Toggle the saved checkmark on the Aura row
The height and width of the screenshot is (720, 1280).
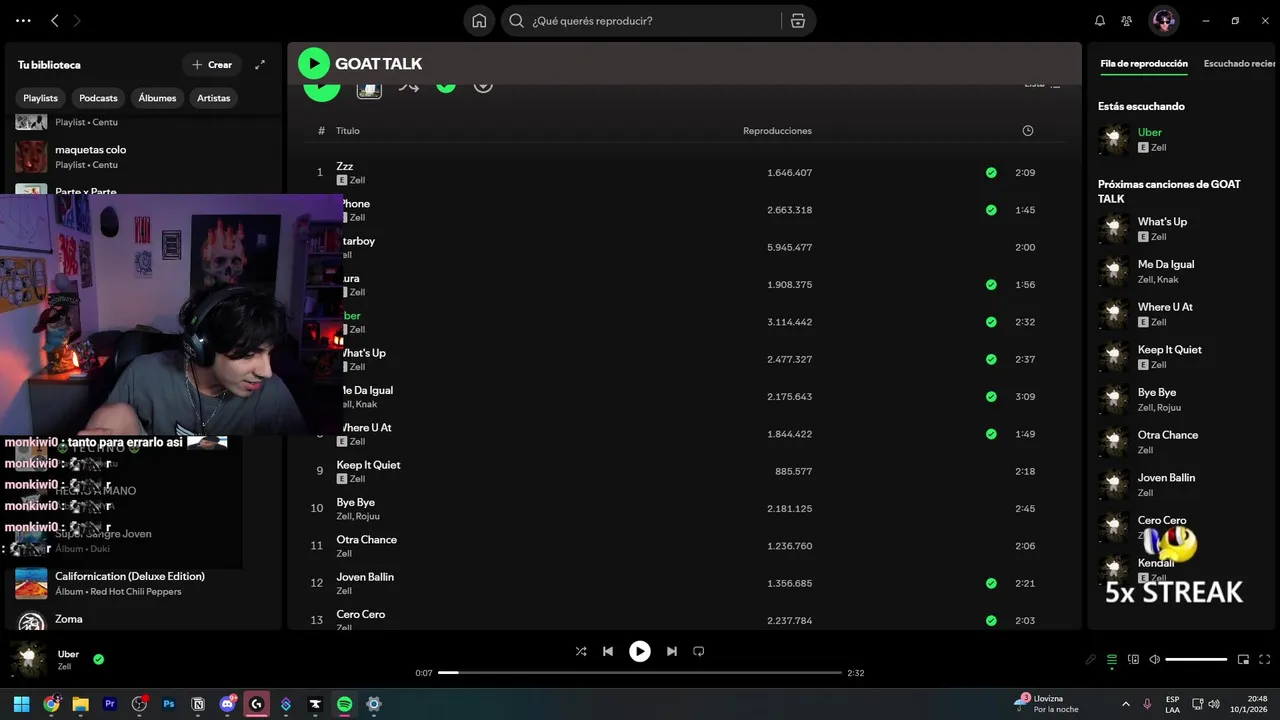[991, 285]
